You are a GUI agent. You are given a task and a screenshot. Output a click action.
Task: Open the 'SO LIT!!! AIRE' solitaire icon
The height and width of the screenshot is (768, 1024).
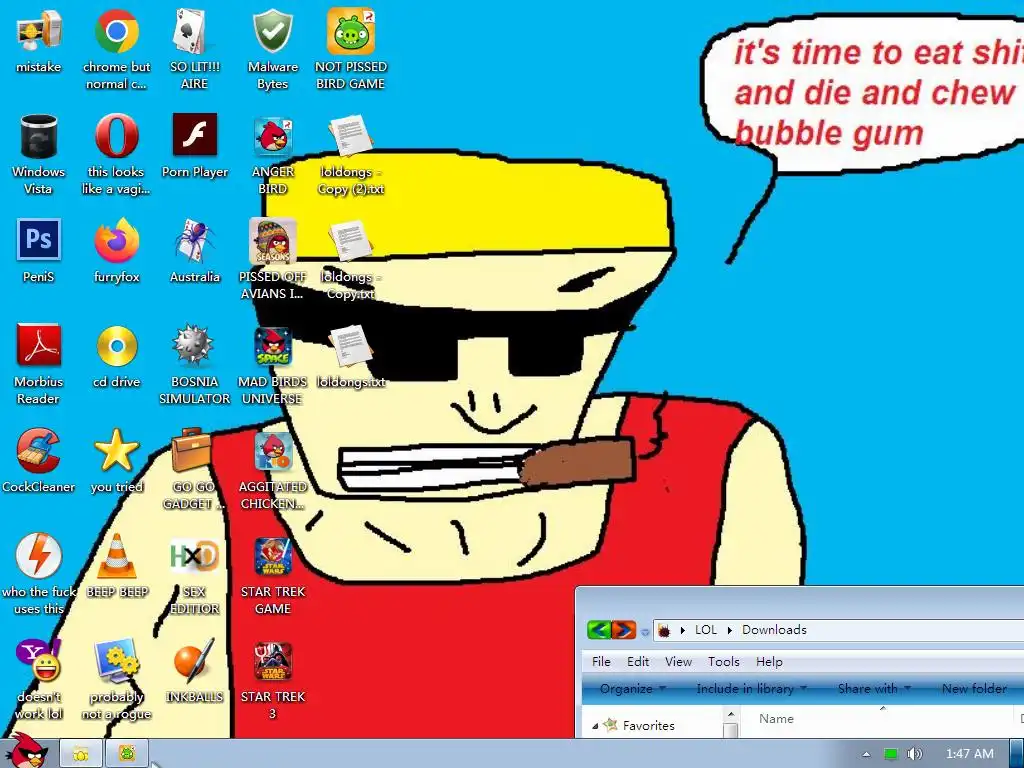(x=194, y=31)
